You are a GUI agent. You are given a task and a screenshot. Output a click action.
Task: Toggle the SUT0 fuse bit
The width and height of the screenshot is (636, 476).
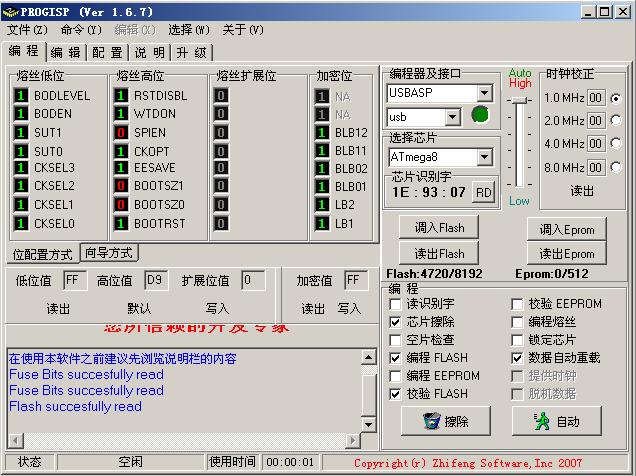[21, 151]
